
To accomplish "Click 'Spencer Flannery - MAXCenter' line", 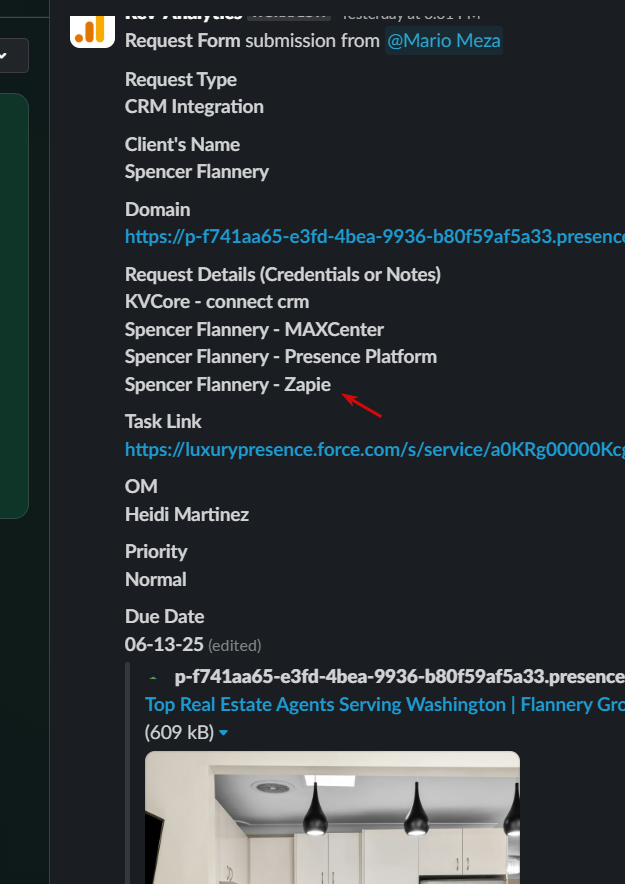I will (254, 329).
